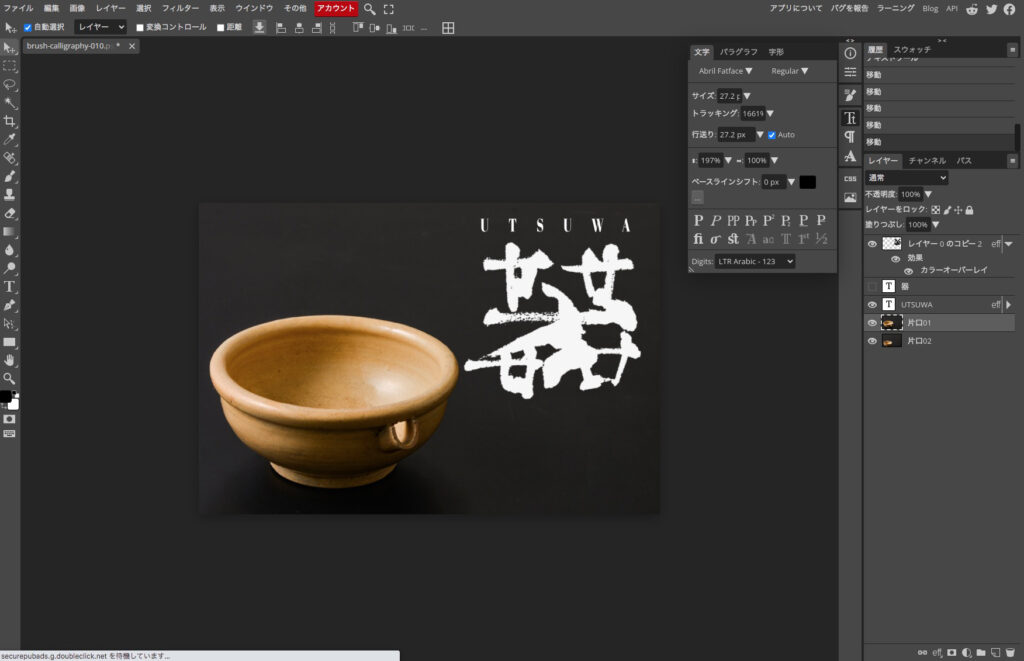The image size is (1024, 661).
Task: Click the red アカウント button
Action: [x=336, y=8]
